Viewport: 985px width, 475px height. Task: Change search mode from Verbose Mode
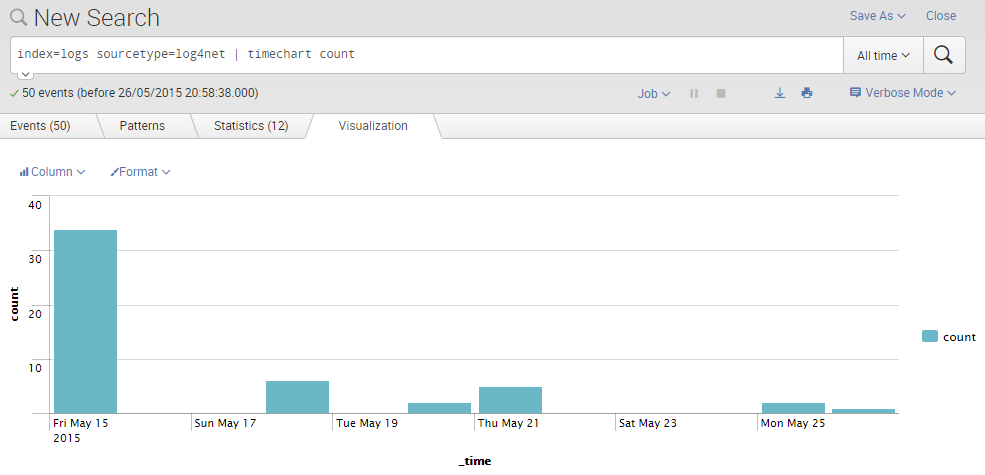pyautogui.click(x=902, y=93)
